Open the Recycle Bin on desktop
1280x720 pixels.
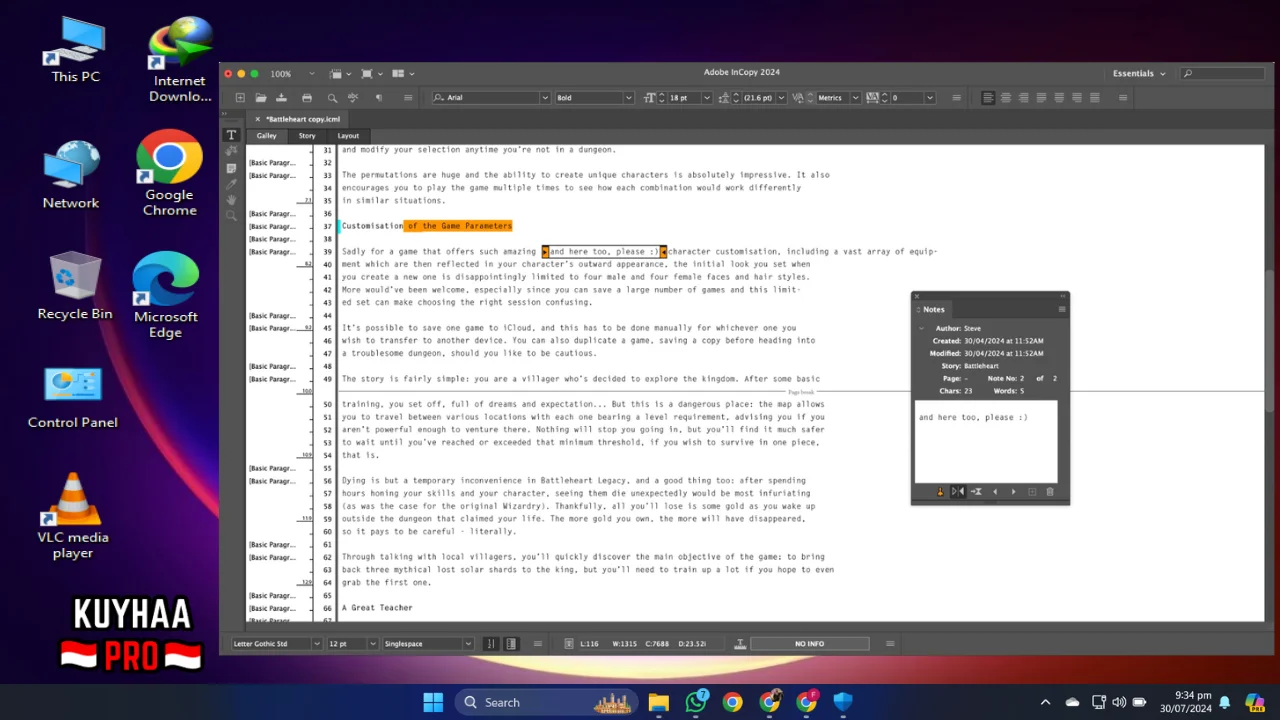tap(75, 286)
